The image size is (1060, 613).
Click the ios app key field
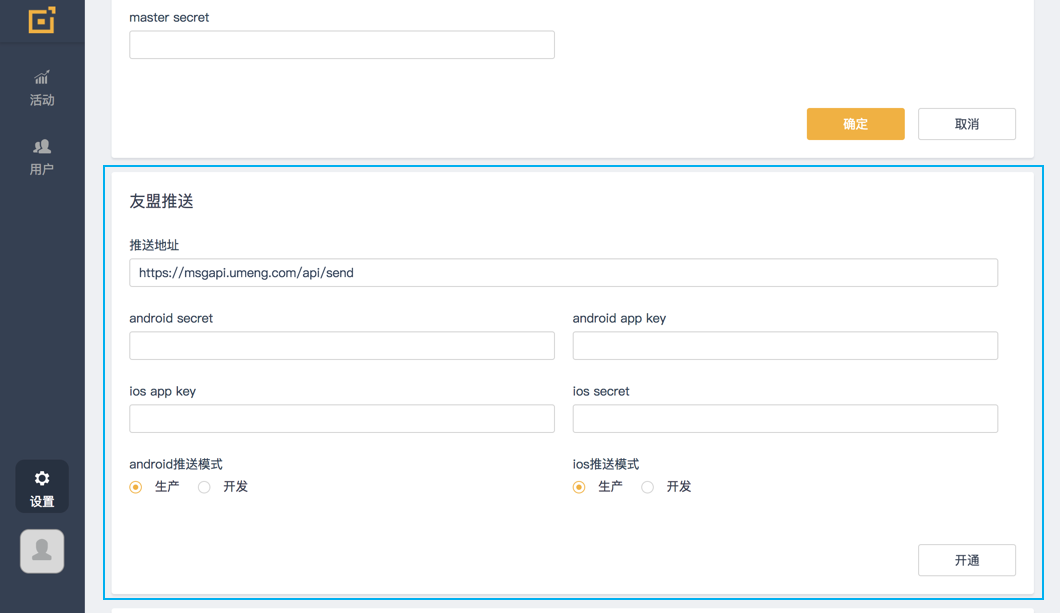pyautogui.click(x=342, y=418)
